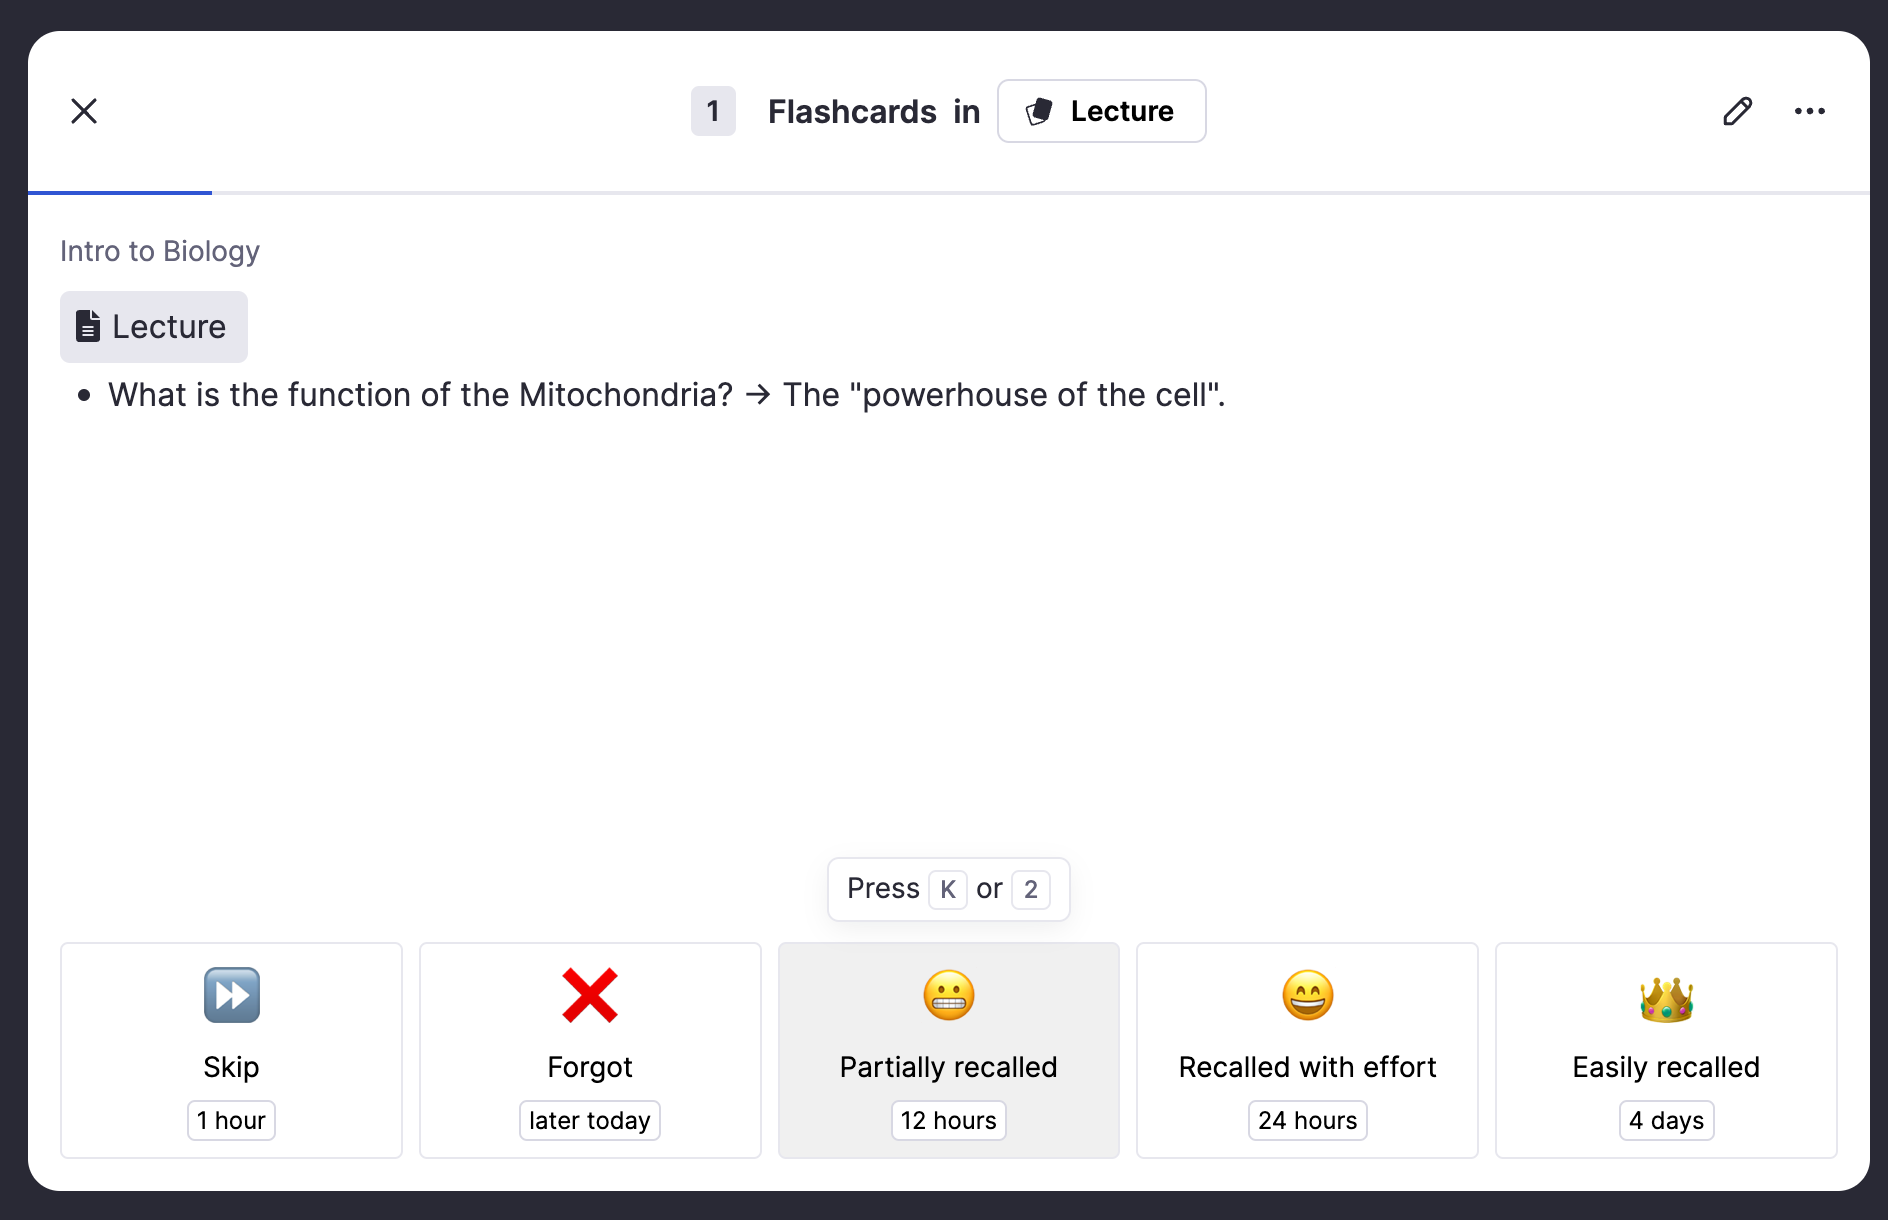
Task: Select Partially recalled for 12 hours
Action: [x=948, y=1050]
